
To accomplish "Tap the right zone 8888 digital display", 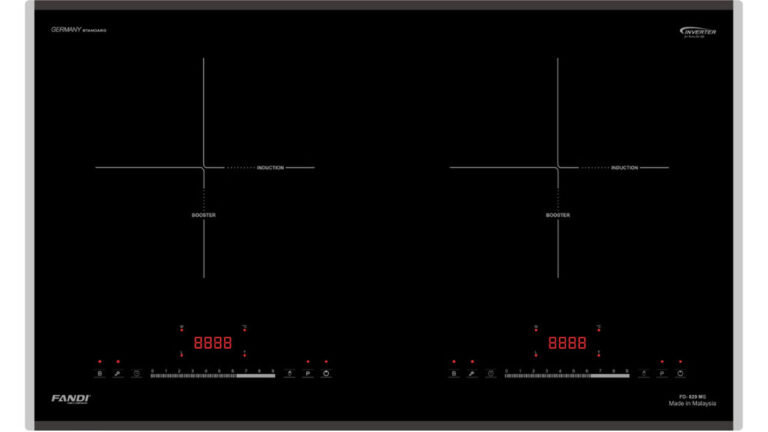I will [566, 342].
